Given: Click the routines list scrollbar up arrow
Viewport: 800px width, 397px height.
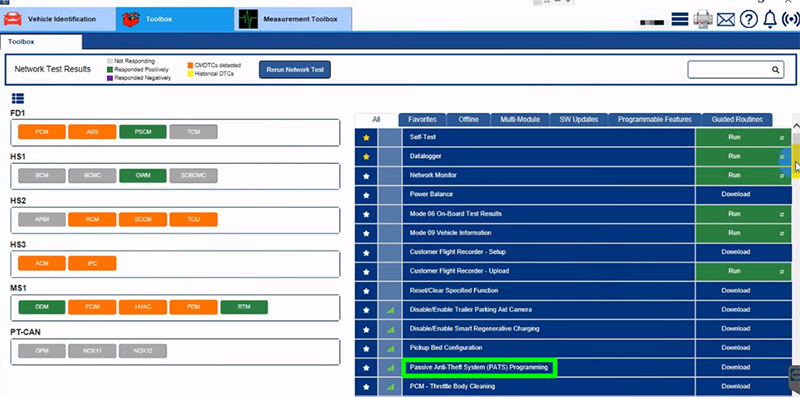Looking at the screenshot, I should pyautogui.click(x=796, y=125).
